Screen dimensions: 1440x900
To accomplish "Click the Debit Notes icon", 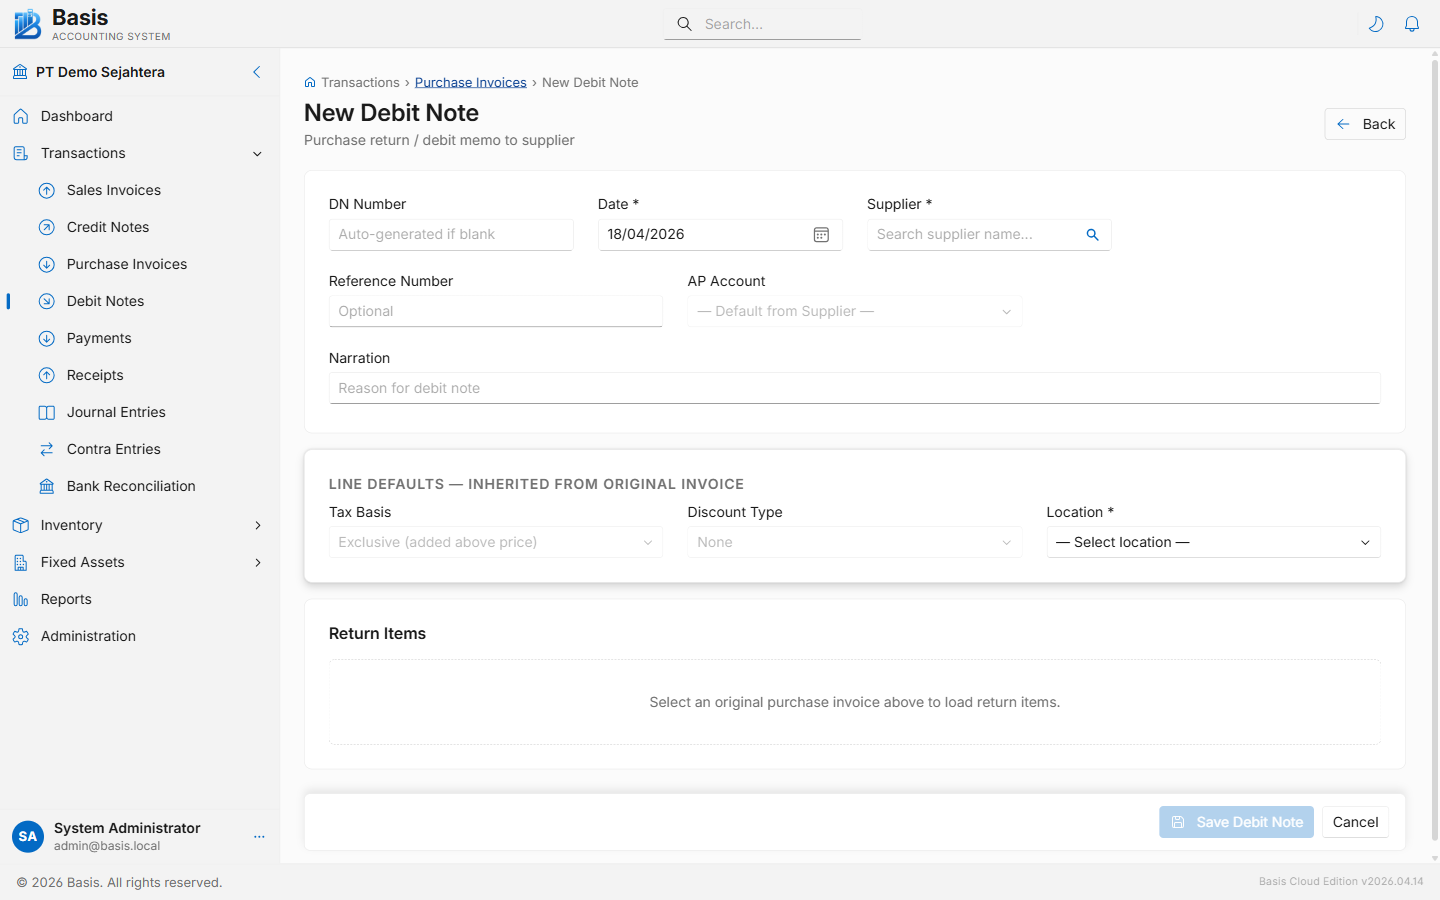I will coord(46,301).
